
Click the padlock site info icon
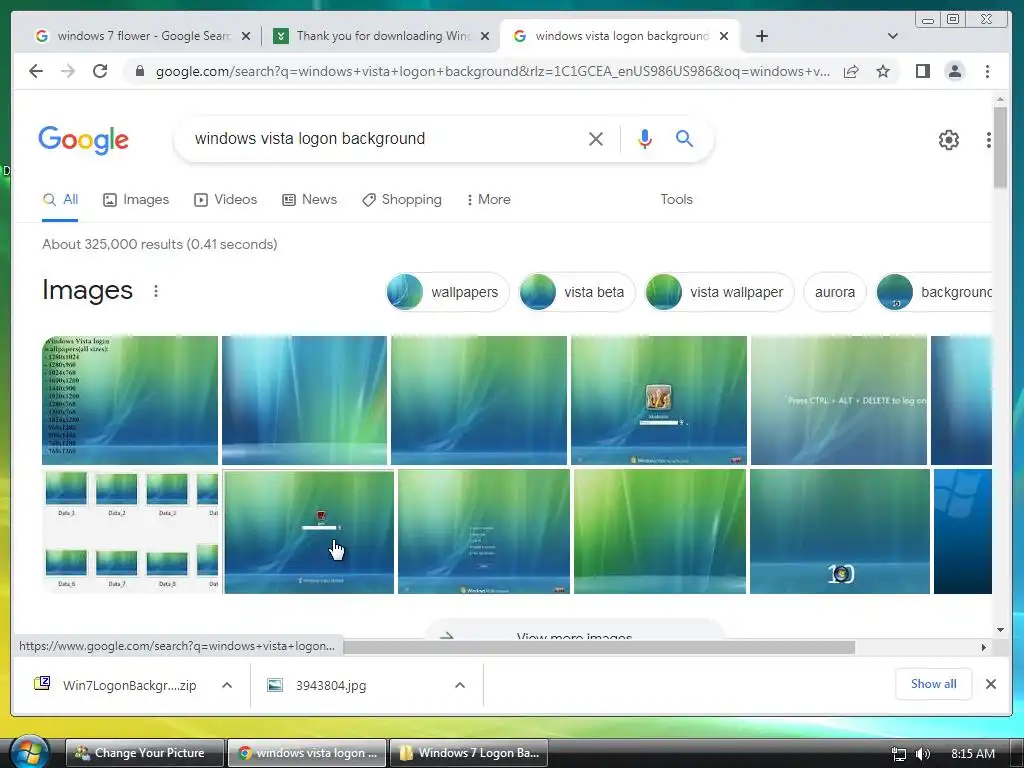coord(139,71)
